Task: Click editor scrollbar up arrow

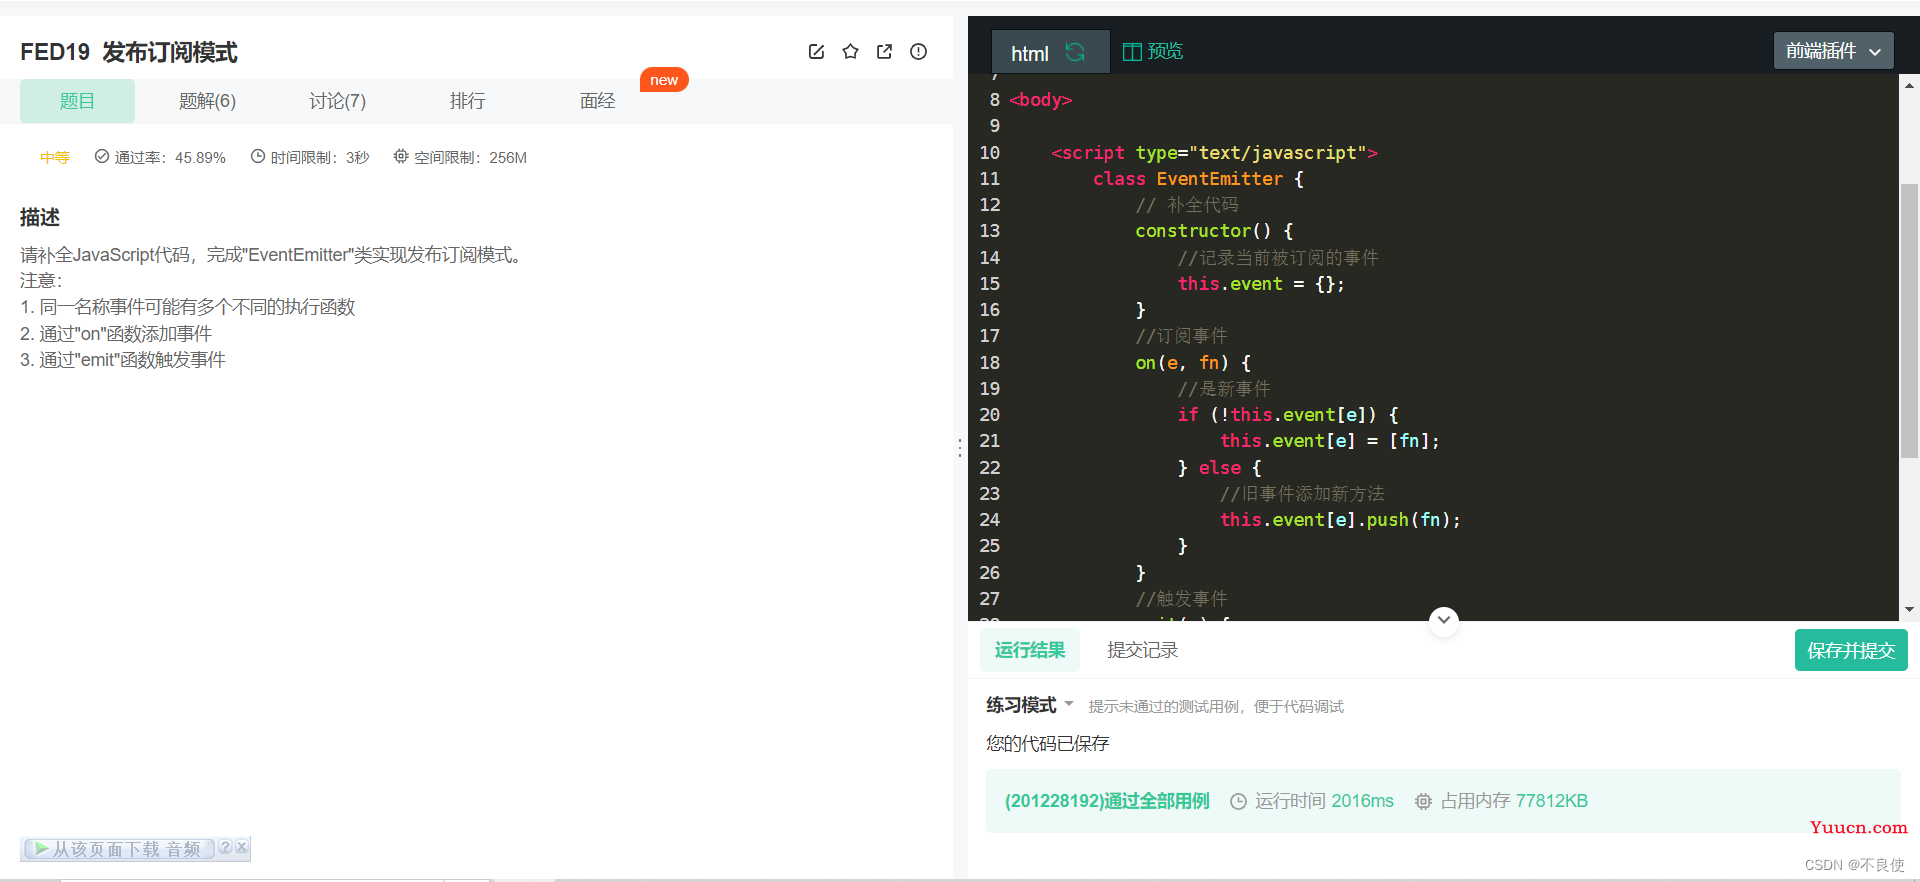Action: pyautogui.click(x=1909, y=86)
